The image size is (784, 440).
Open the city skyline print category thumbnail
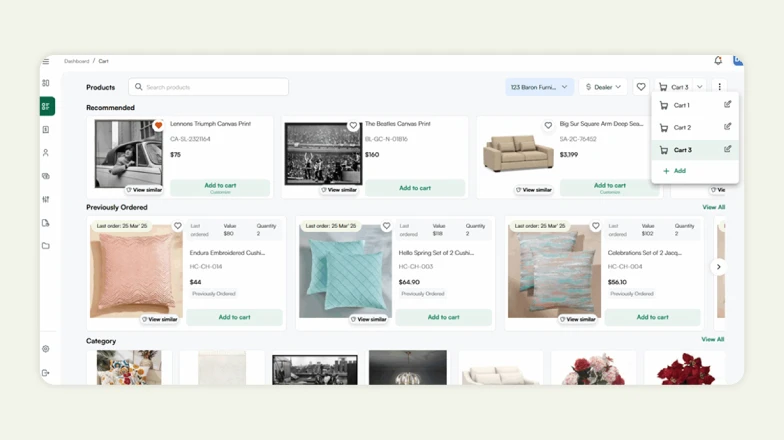pyautogui.click(x=314, y=370)
